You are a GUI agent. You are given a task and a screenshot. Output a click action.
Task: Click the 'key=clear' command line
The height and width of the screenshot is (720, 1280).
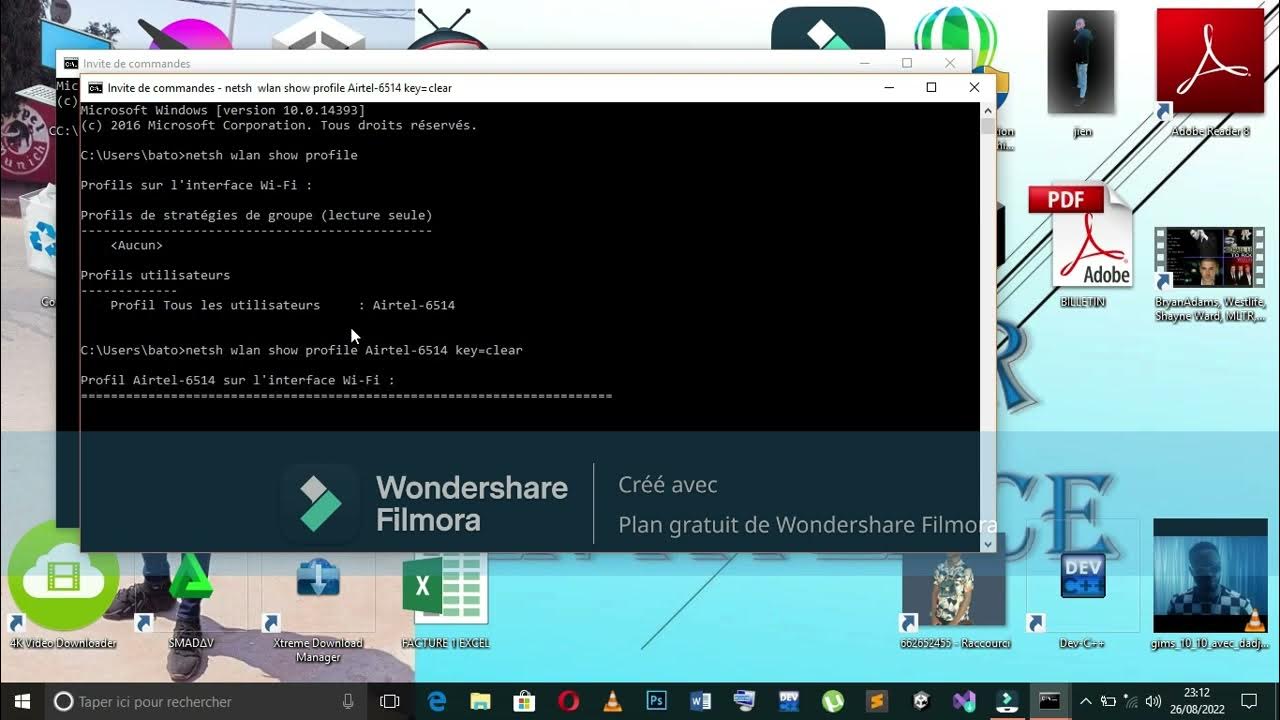(x=301, y=350)
